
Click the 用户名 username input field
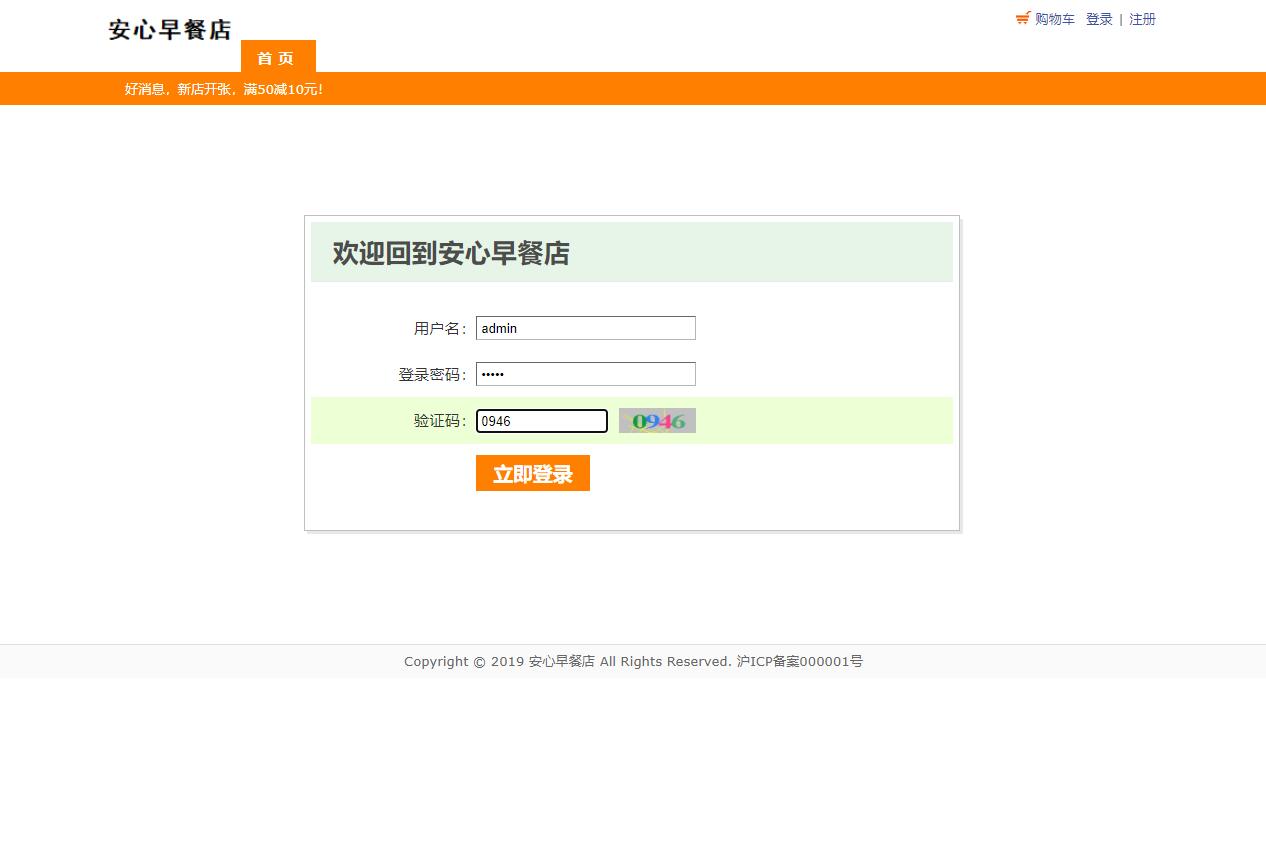tap(585, 327)
